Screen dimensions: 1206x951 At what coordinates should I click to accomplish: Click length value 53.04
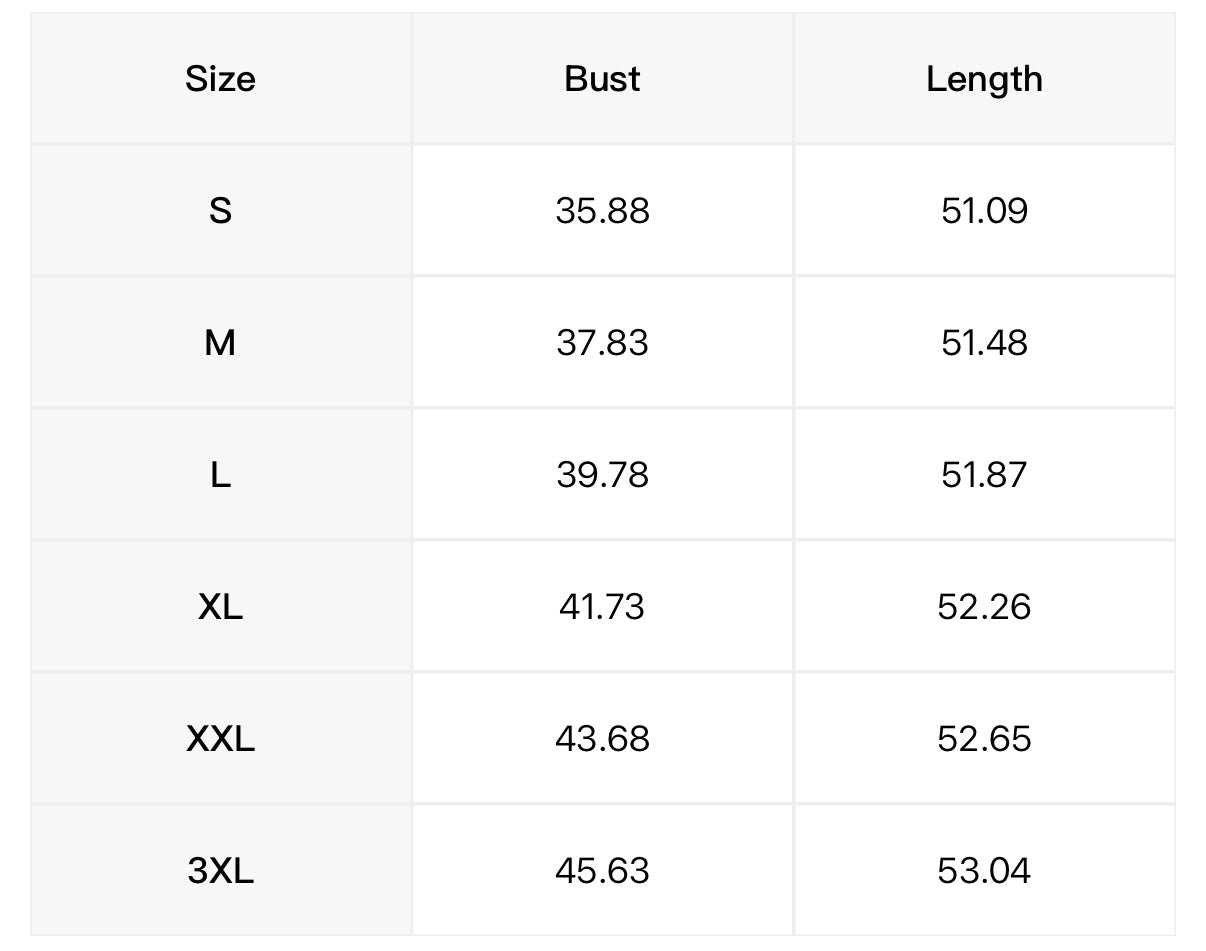coord(984,871)
